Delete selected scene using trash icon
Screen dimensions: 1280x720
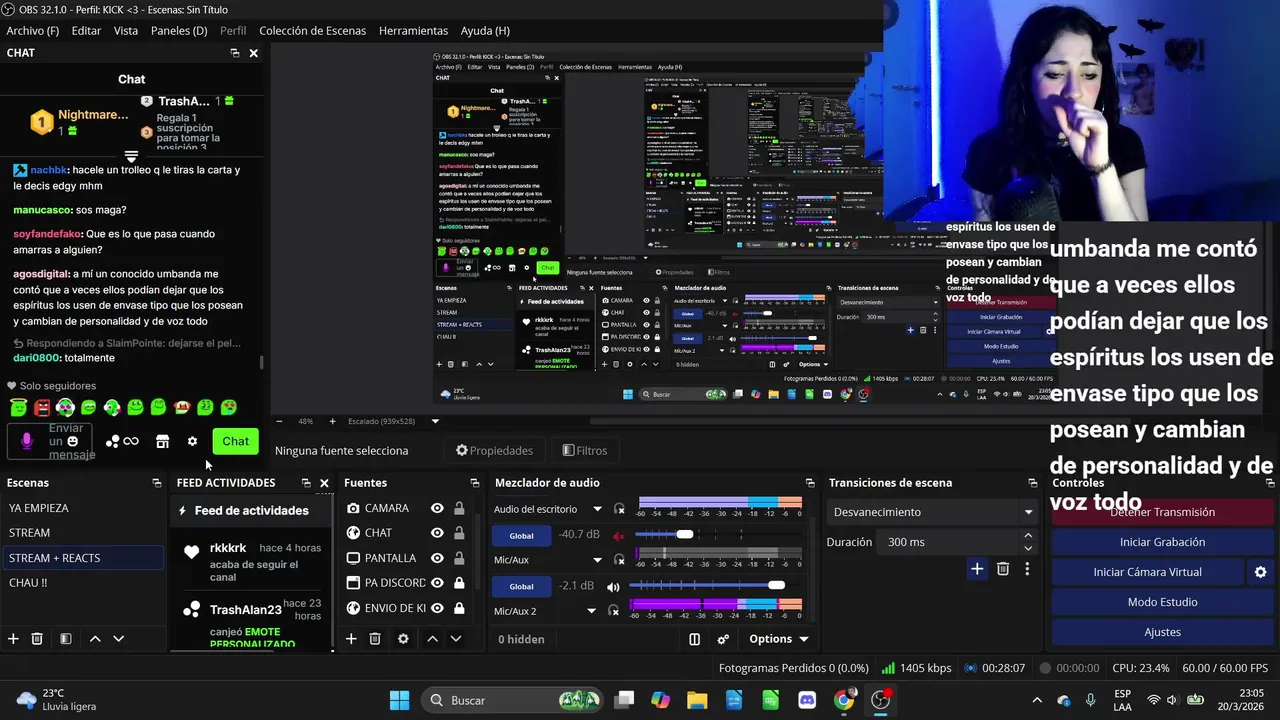[37, 639]
